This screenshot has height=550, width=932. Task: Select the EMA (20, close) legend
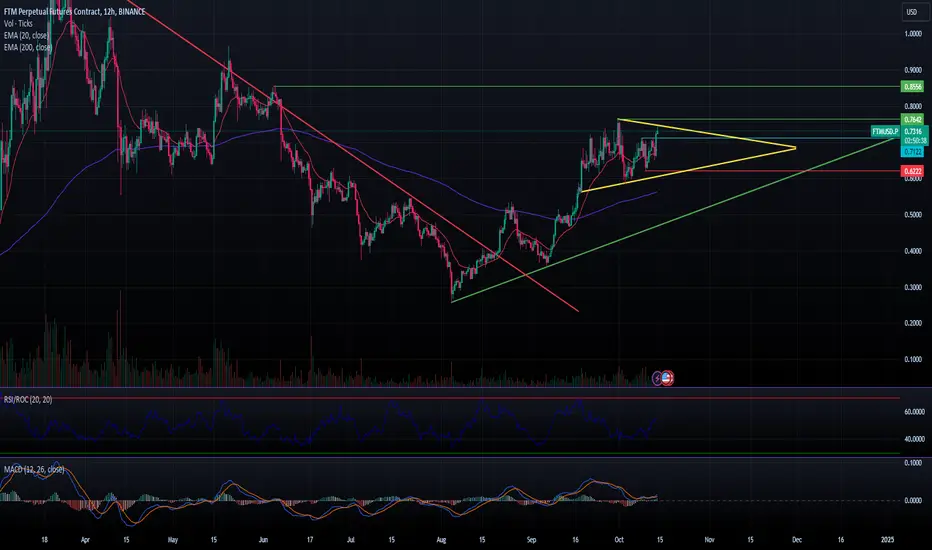point(26,36)
